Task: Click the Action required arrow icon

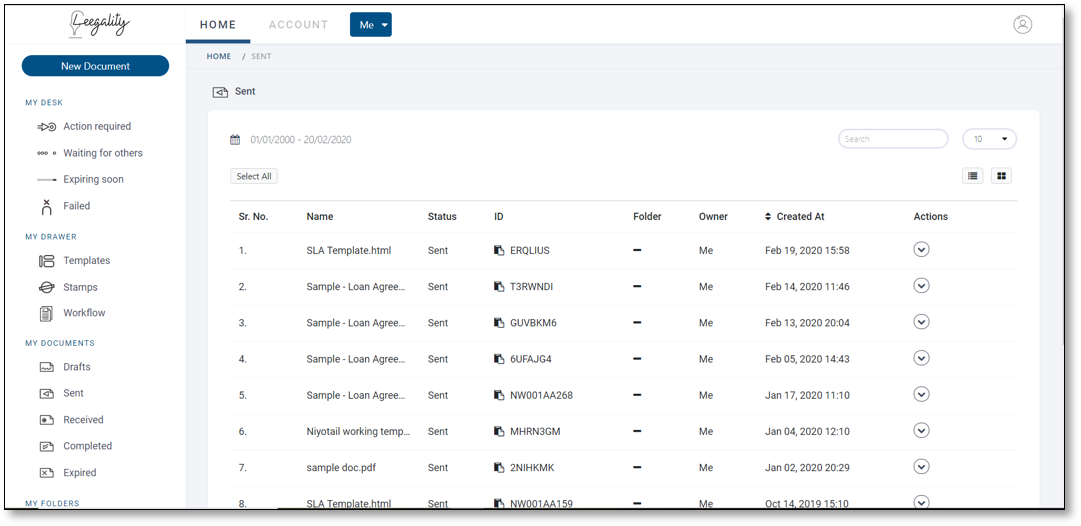Action: (46, 127)
